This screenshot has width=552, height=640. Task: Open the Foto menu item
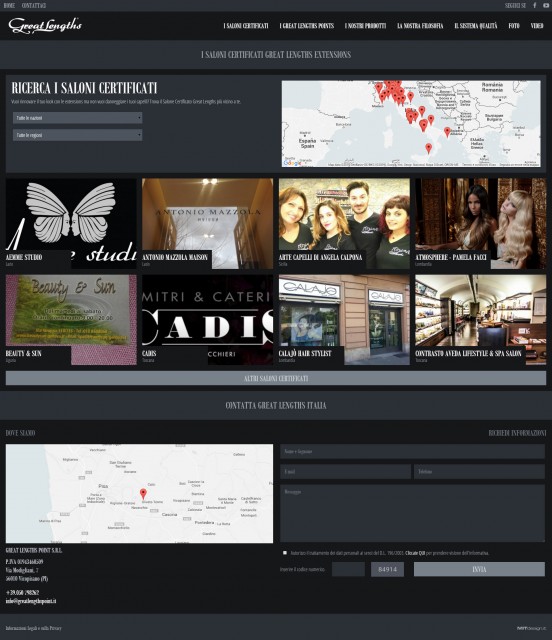514,26
